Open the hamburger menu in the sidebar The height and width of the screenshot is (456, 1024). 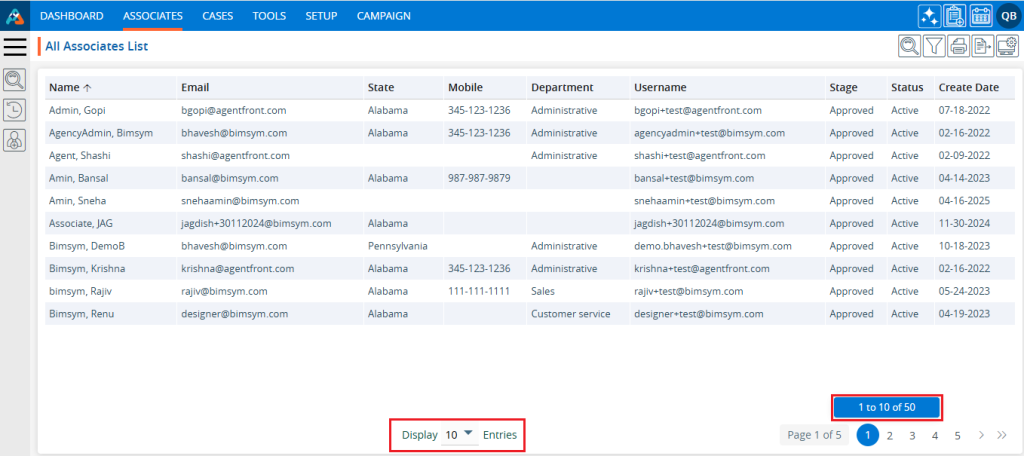(15, 46)
